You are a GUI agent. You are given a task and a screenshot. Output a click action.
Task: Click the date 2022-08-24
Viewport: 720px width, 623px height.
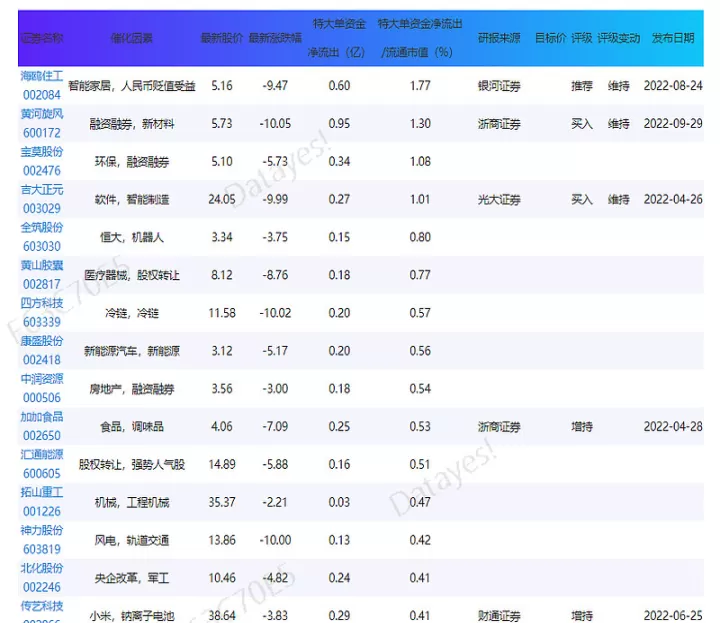[673, 86]
